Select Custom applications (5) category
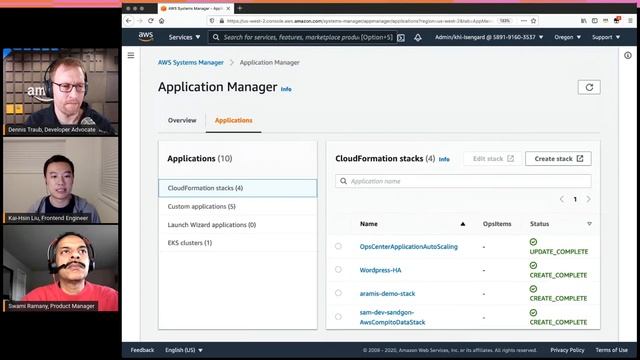The height and width of the screenshot is (360, 640). point(238,207)
